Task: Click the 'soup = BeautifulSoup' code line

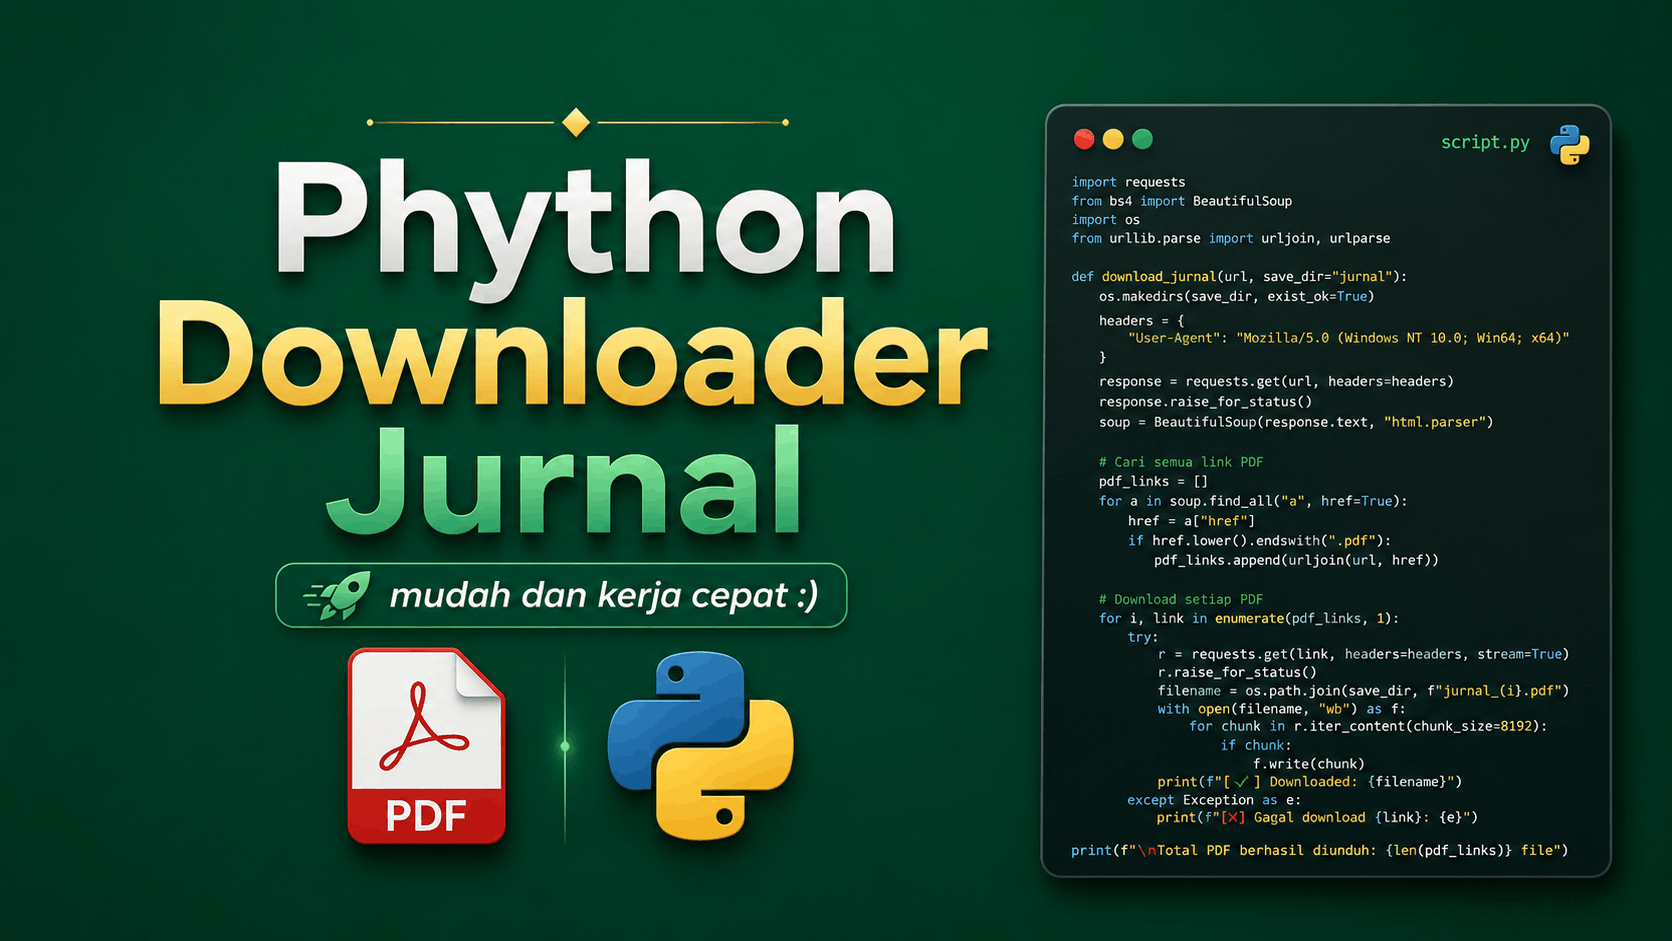Action: point(1296,422)
